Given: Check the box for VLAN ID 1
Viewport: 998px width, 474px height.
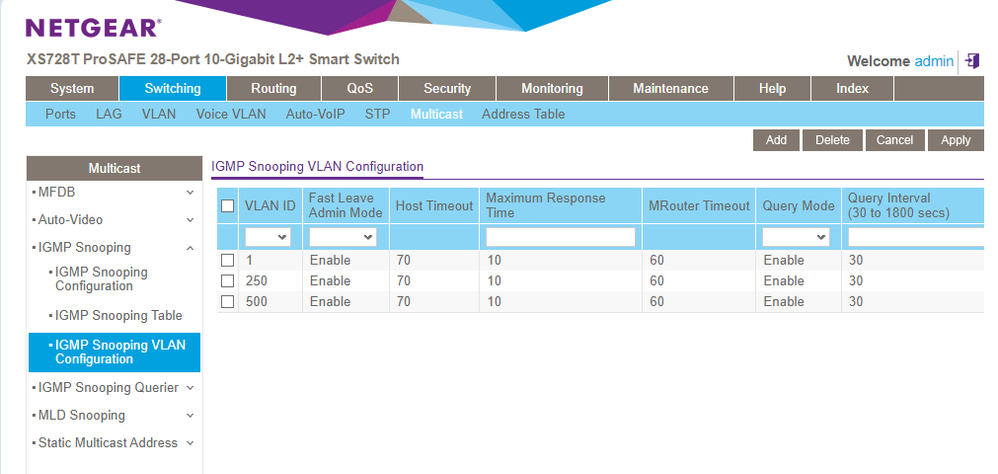Looking at the screenshot, I should [x=228, y=261].
